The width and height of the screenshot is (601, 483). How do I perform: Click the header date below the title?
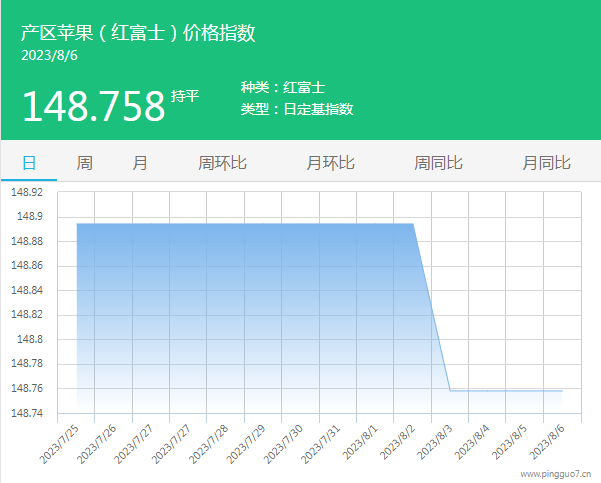point(49,56)
